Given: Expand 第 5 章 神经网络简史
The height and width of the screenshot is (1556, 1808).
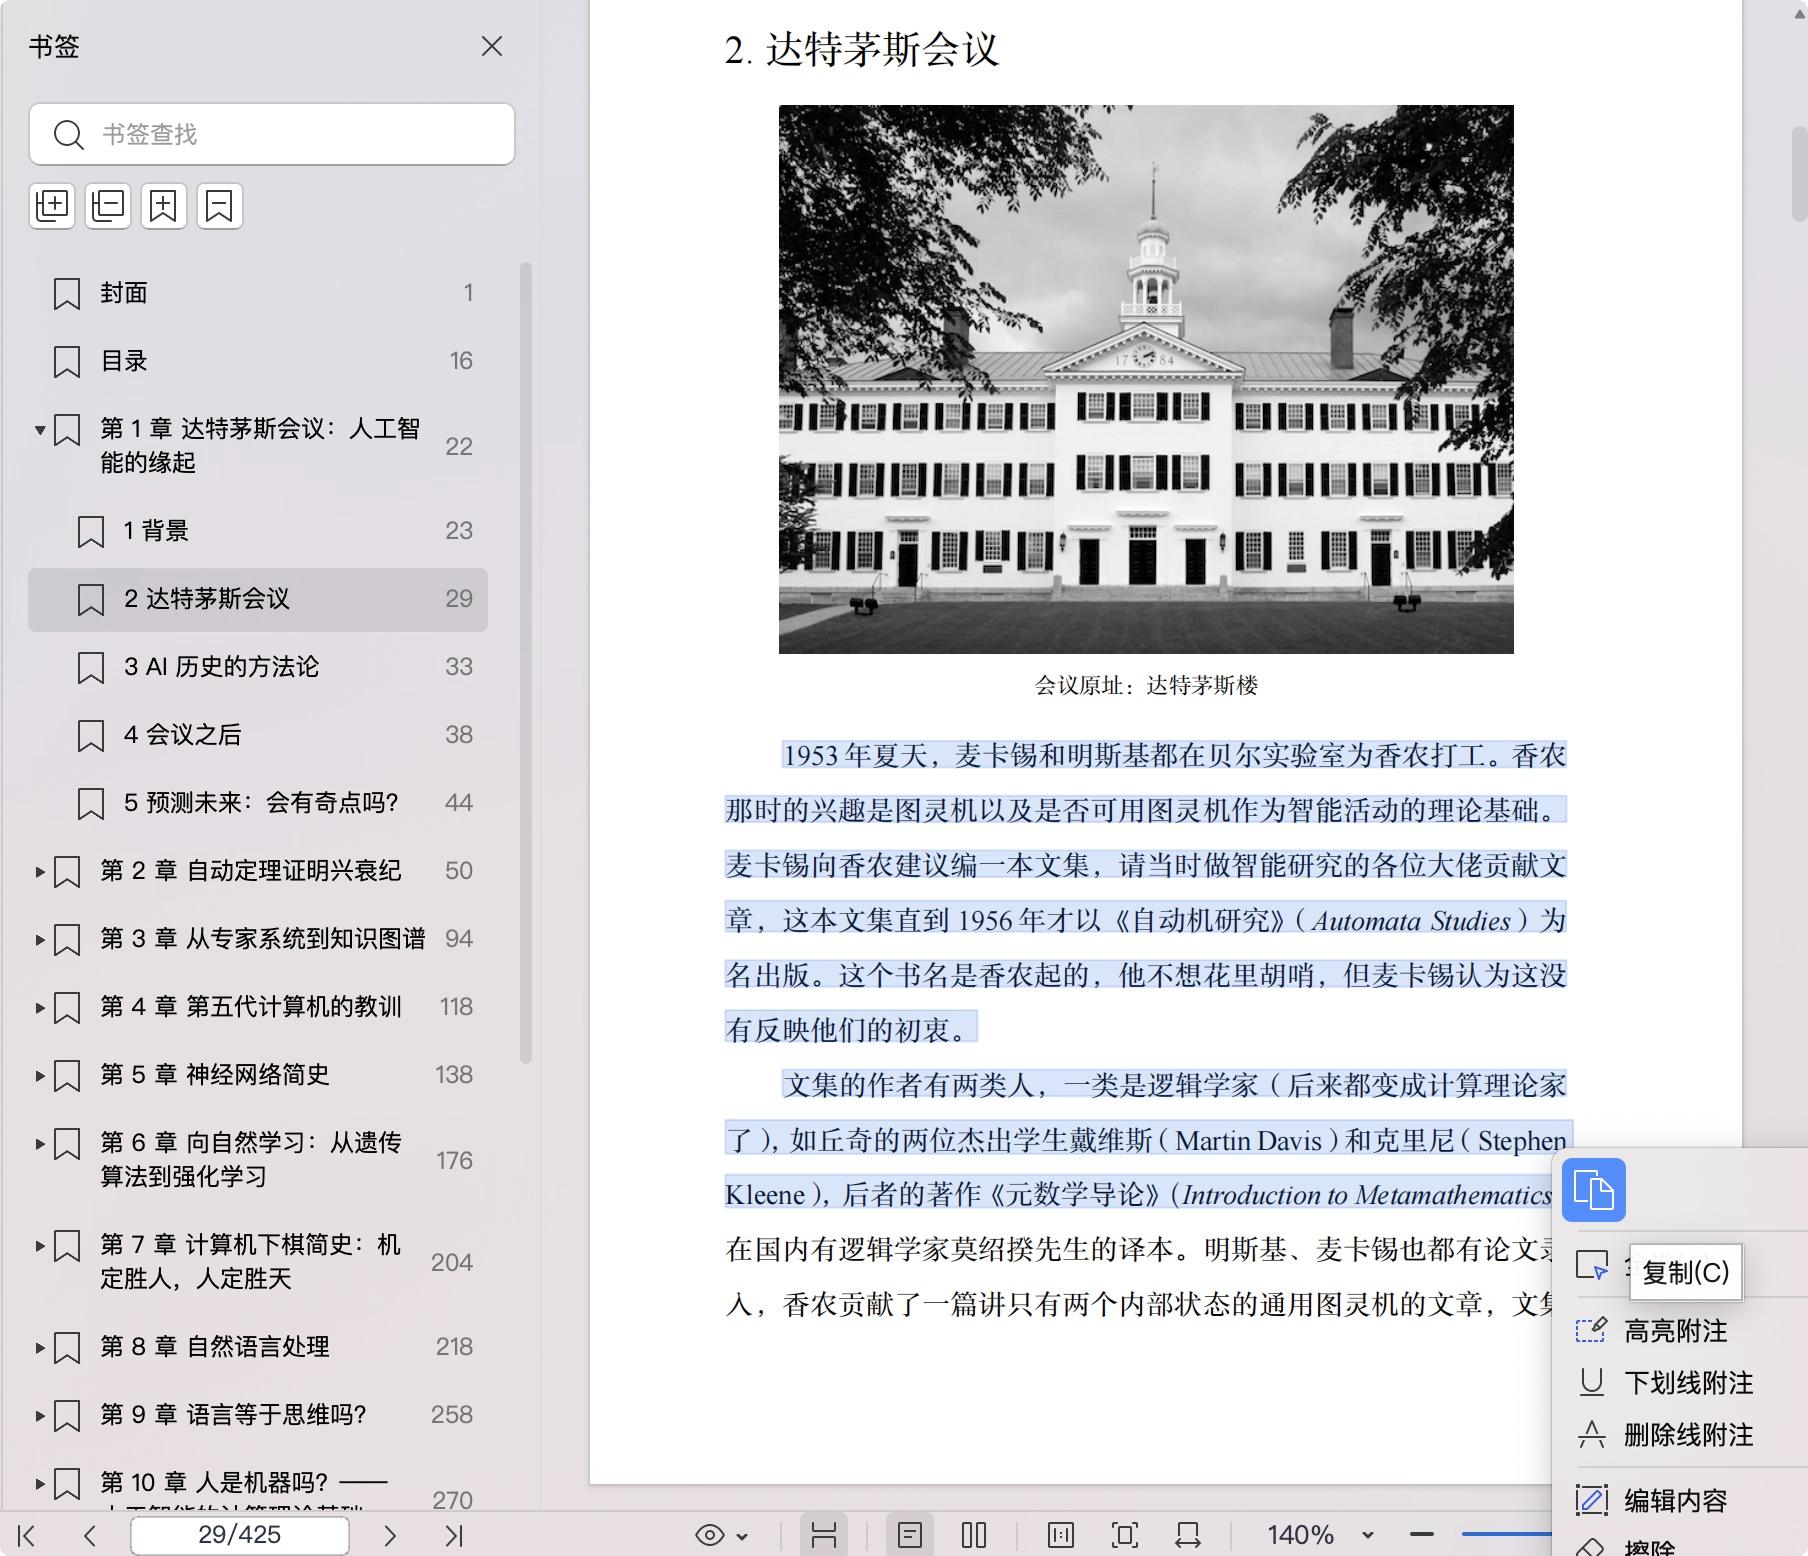Looking at the screenshot, I should coord(40,1075).
